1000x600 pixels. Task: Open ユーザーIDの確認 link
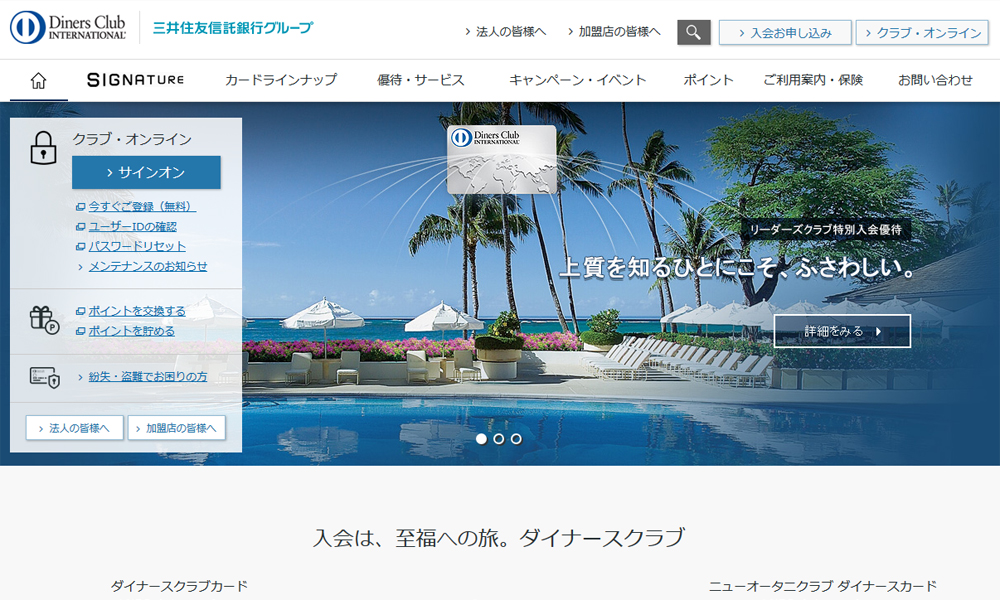click(132, 226)
